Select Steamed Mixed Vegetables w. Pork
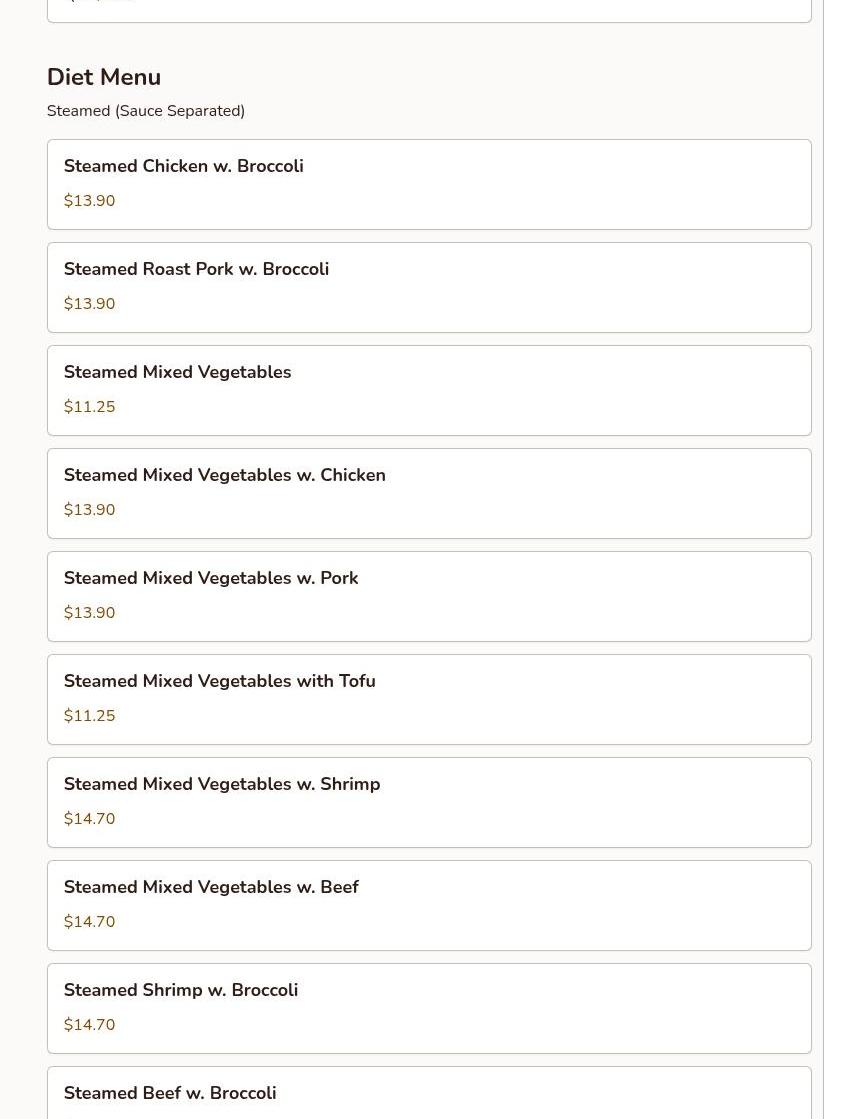Viewport: 844px width, 1119px height. click(x=210, y=578)
